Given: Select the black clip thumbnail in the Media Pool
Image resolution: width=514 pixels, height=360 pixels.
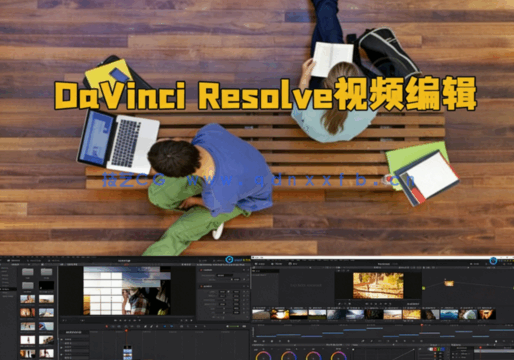Looking at the screenshot, I should 47,285.
